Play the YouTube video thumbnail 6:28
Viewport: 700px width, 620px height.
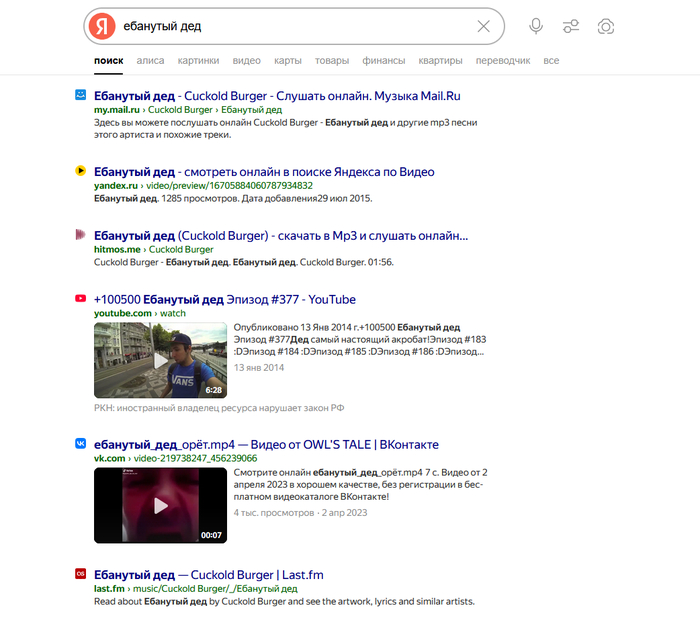tap(160, 360)
